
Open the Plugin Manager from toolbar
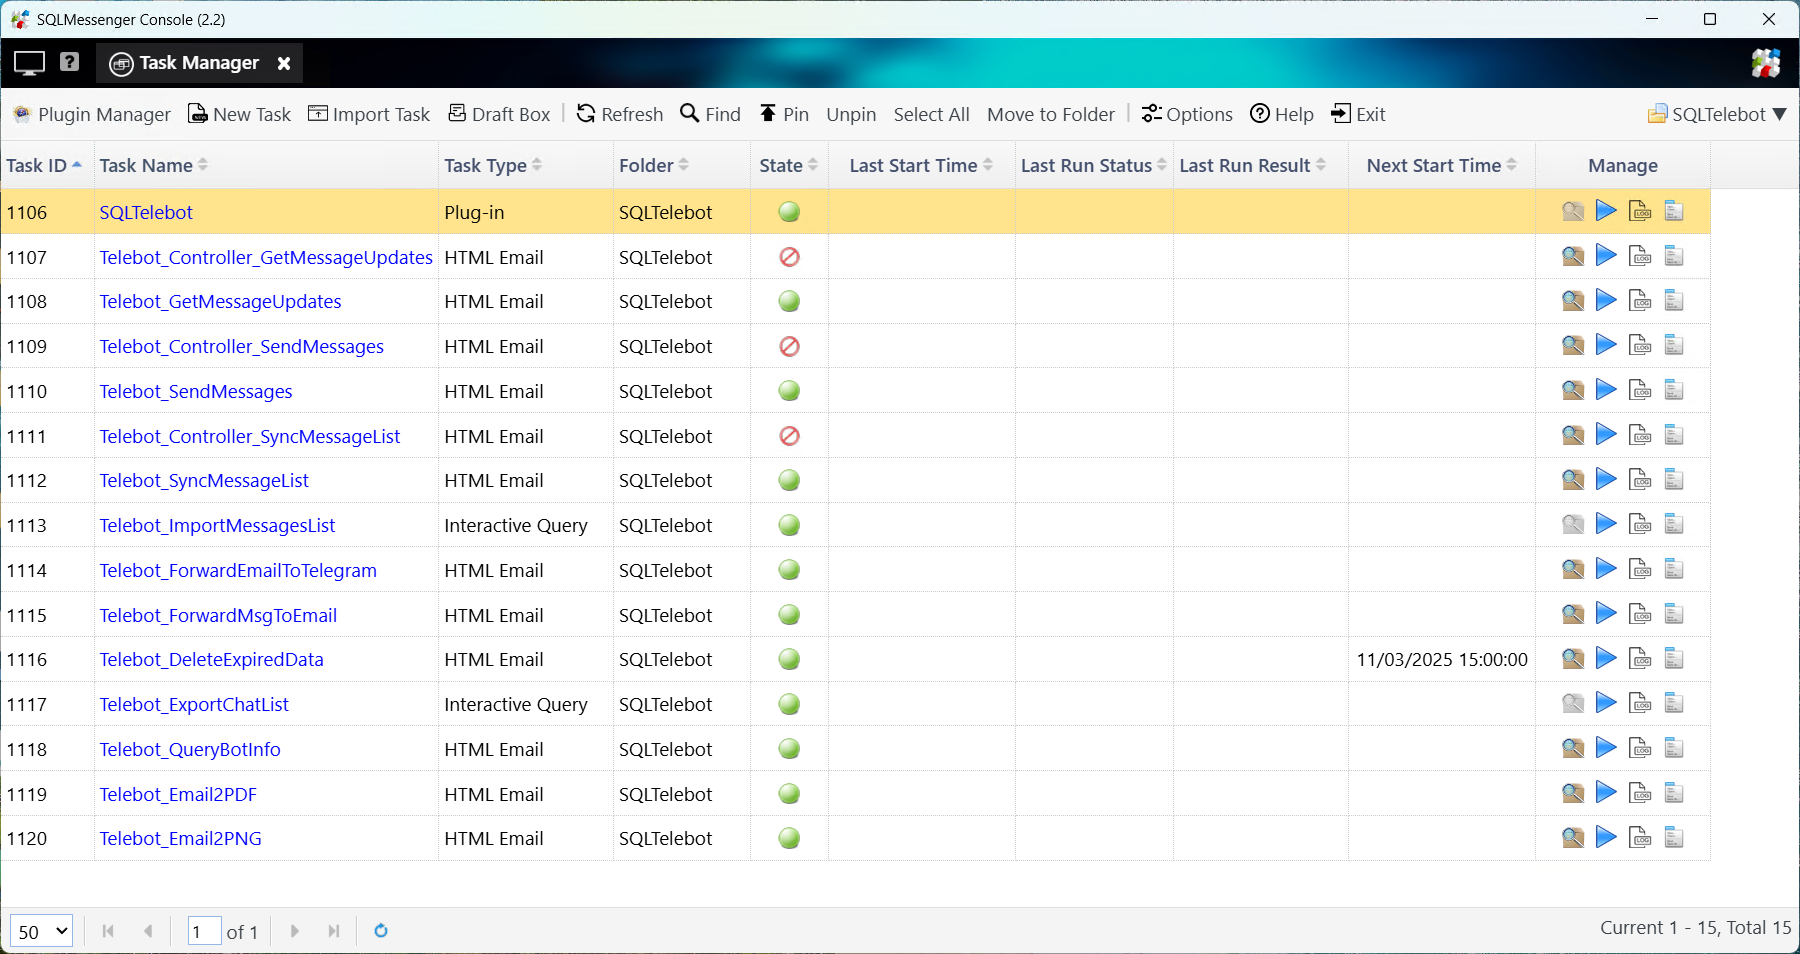pyautogui.click(x=92, y=114)
